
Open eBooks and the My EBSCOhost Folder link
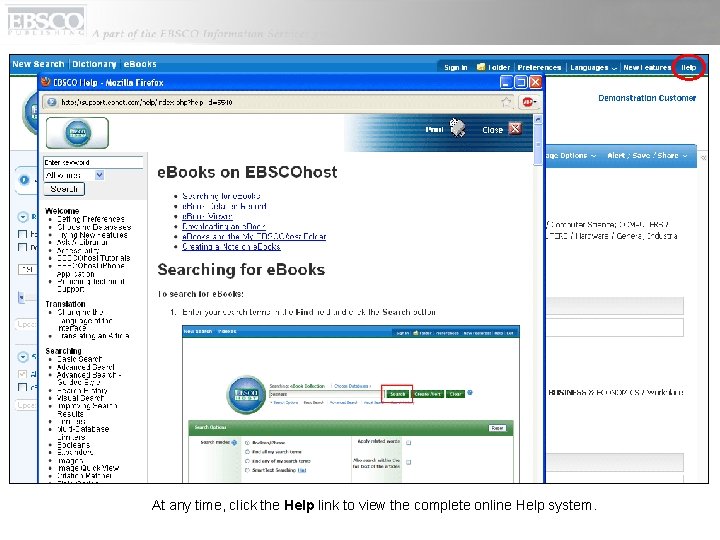click(x=254, y=236)
